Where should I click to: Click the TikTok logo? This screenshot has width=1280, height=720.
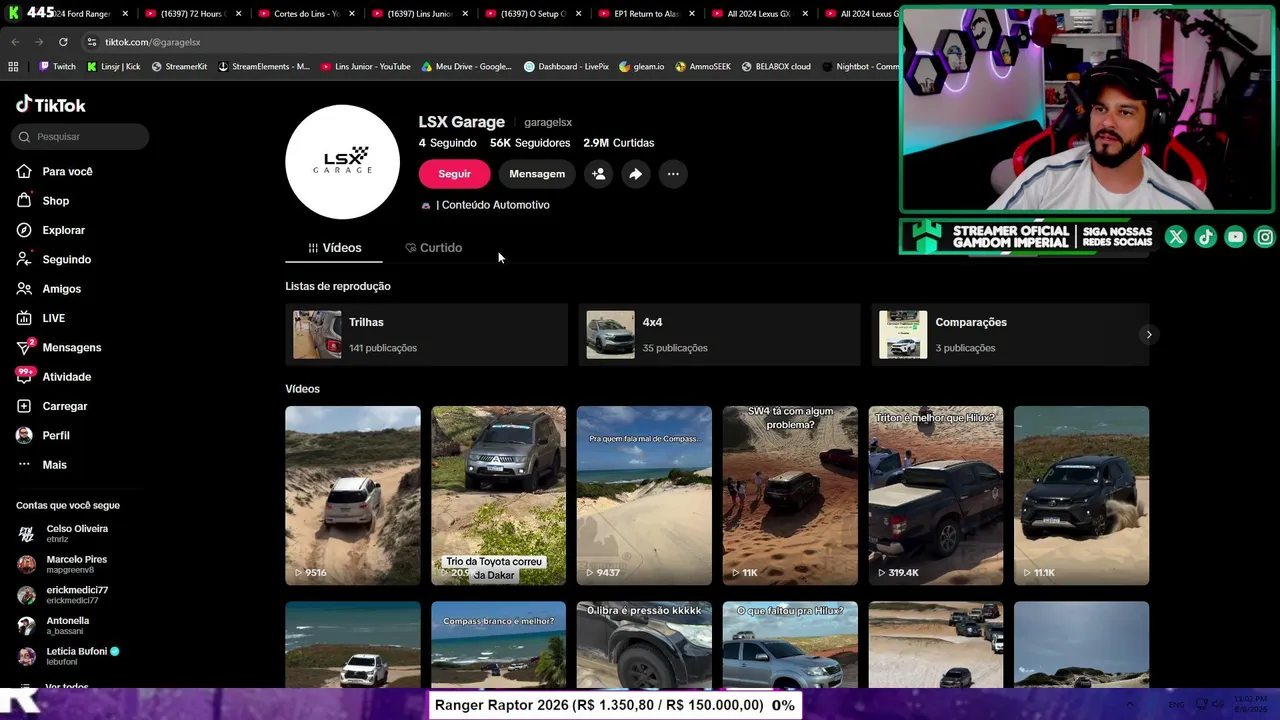(51, 105)
